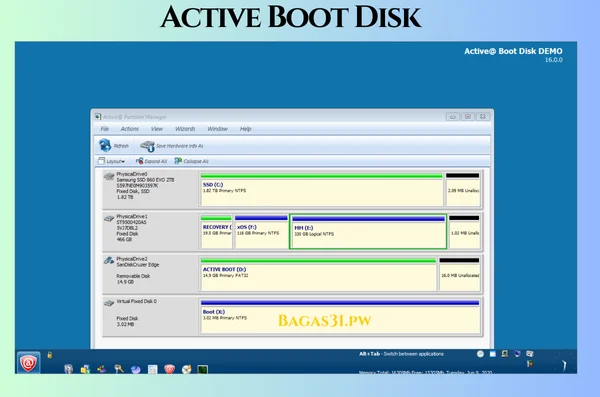Open the Wizards menu
Viewport: 600px width, 397px height.
185,129
